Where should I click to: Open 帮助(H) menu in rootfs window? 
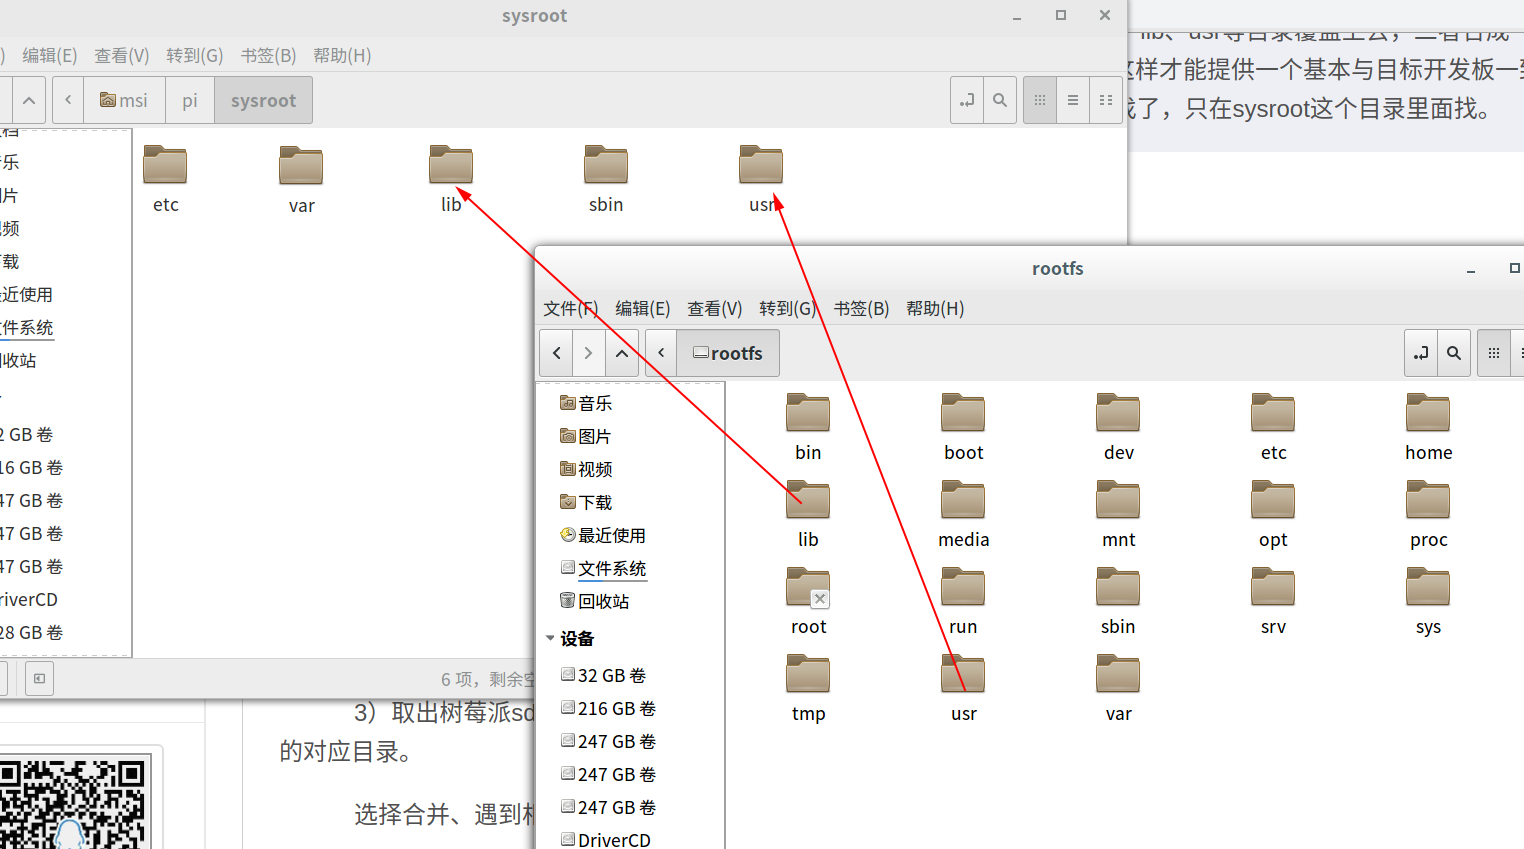(935, 308)
